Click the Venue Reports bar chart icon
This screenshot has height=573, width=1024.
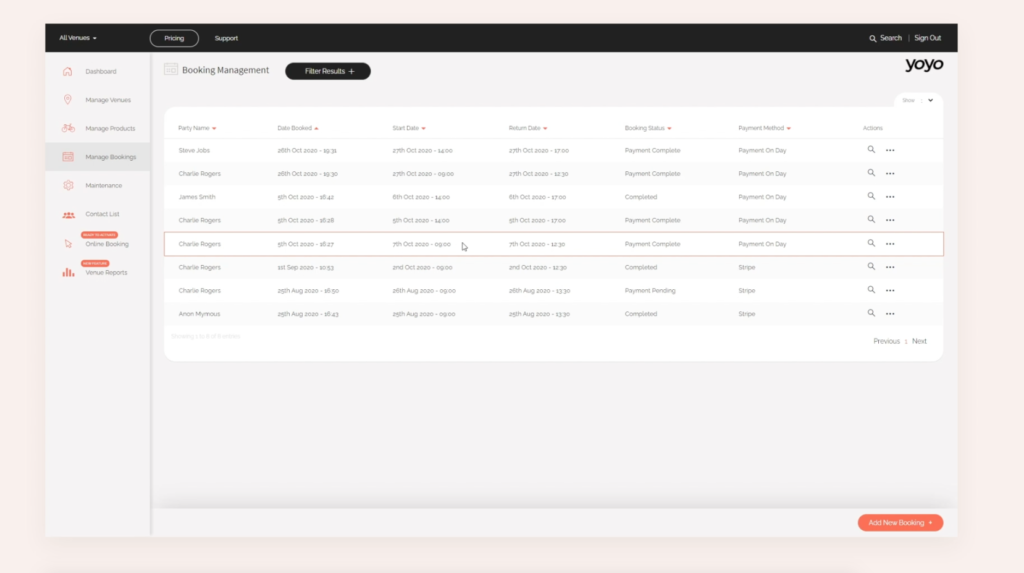(68, 272)
